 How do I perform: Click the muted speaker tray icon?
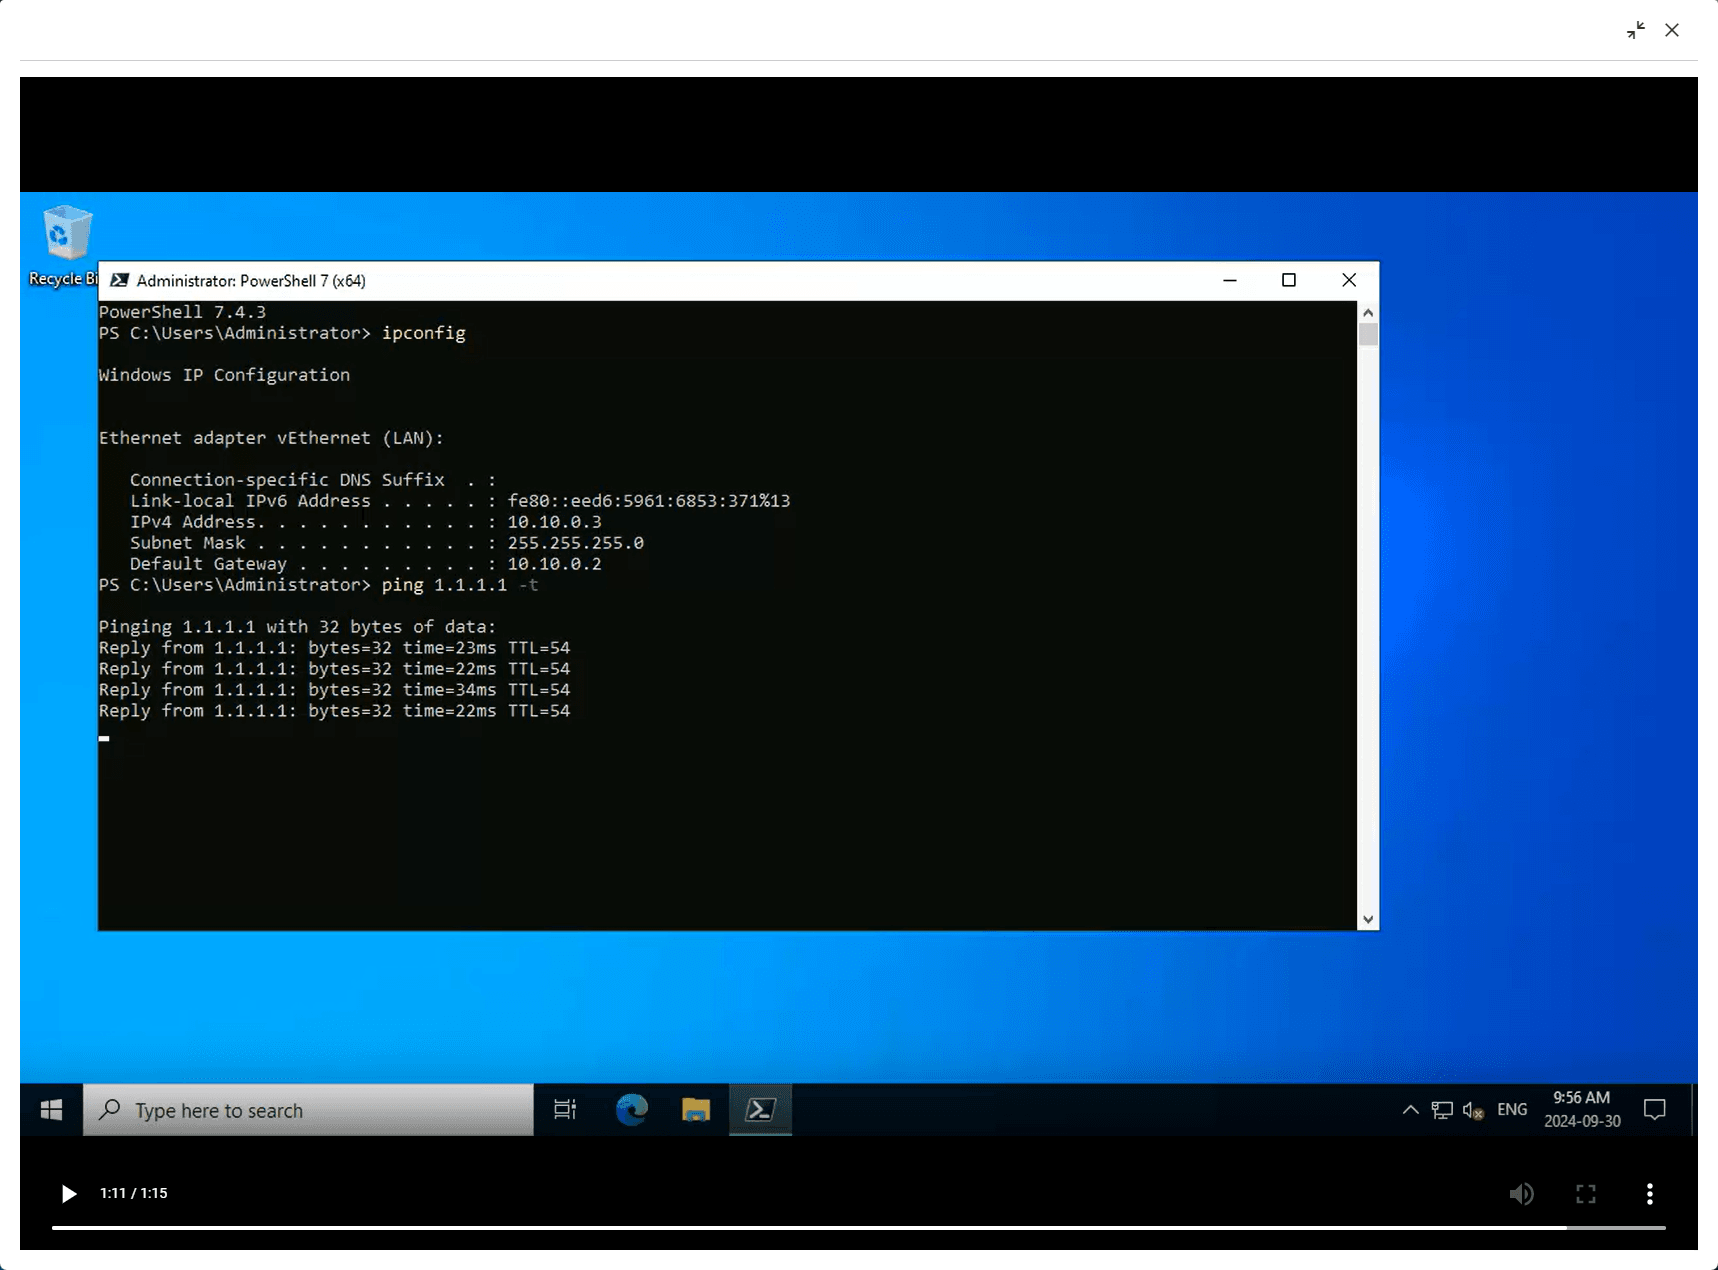[1473, 1110]
